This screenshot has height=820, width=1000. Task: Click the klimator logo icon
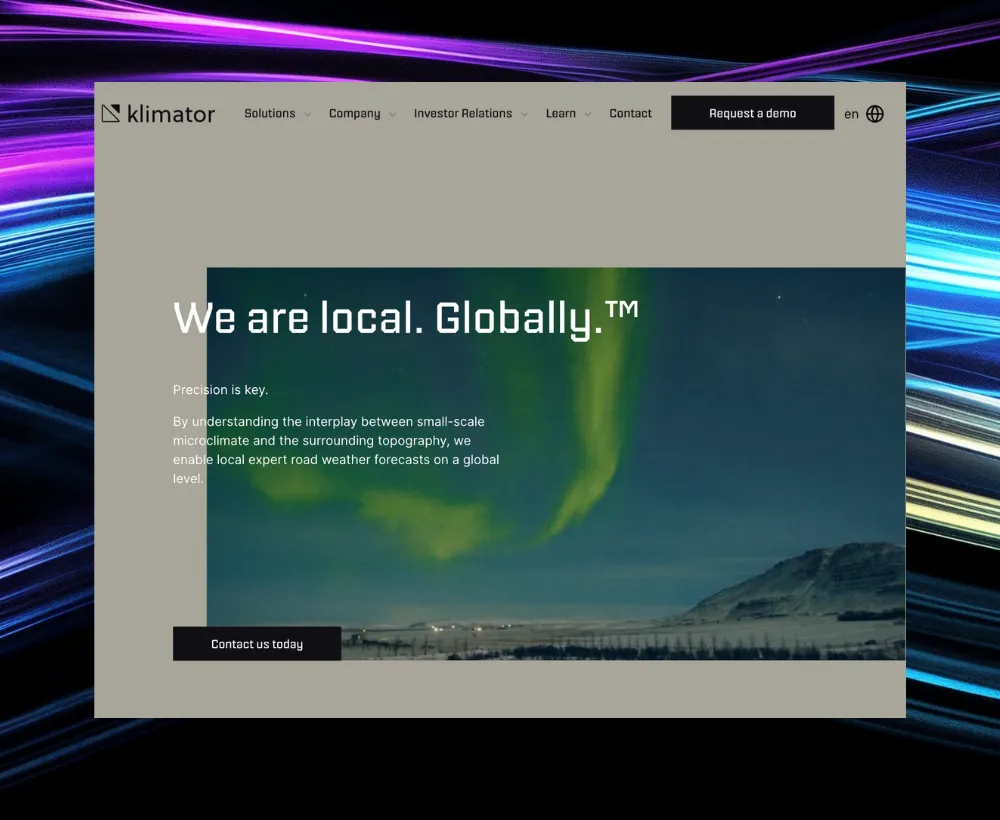tap(111, 114)
